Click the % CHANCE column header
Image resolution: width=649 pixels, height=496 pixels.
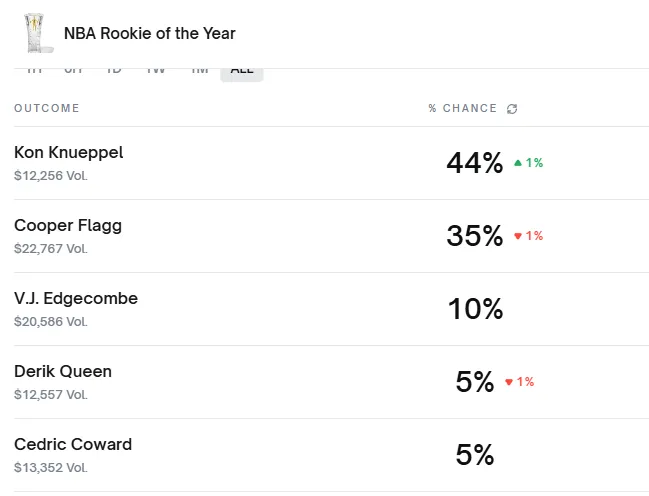pyautogui.click(x=462, y=108)
